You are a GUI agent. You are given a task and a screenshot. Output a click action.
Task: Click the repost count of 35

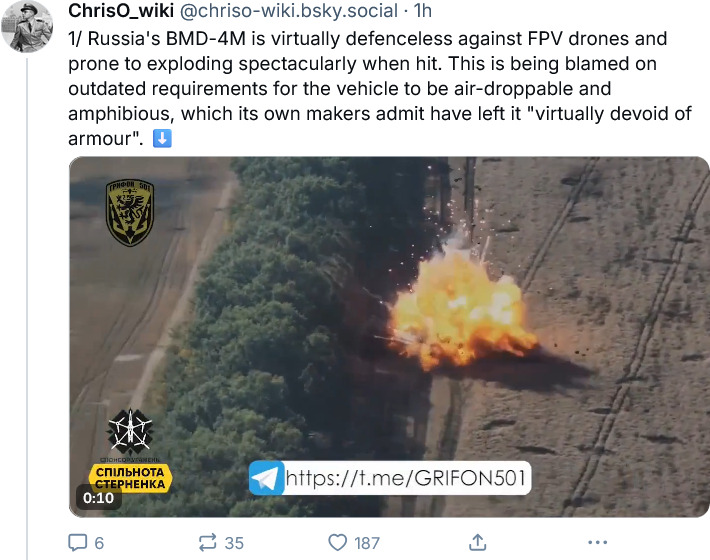coord(234,543)
